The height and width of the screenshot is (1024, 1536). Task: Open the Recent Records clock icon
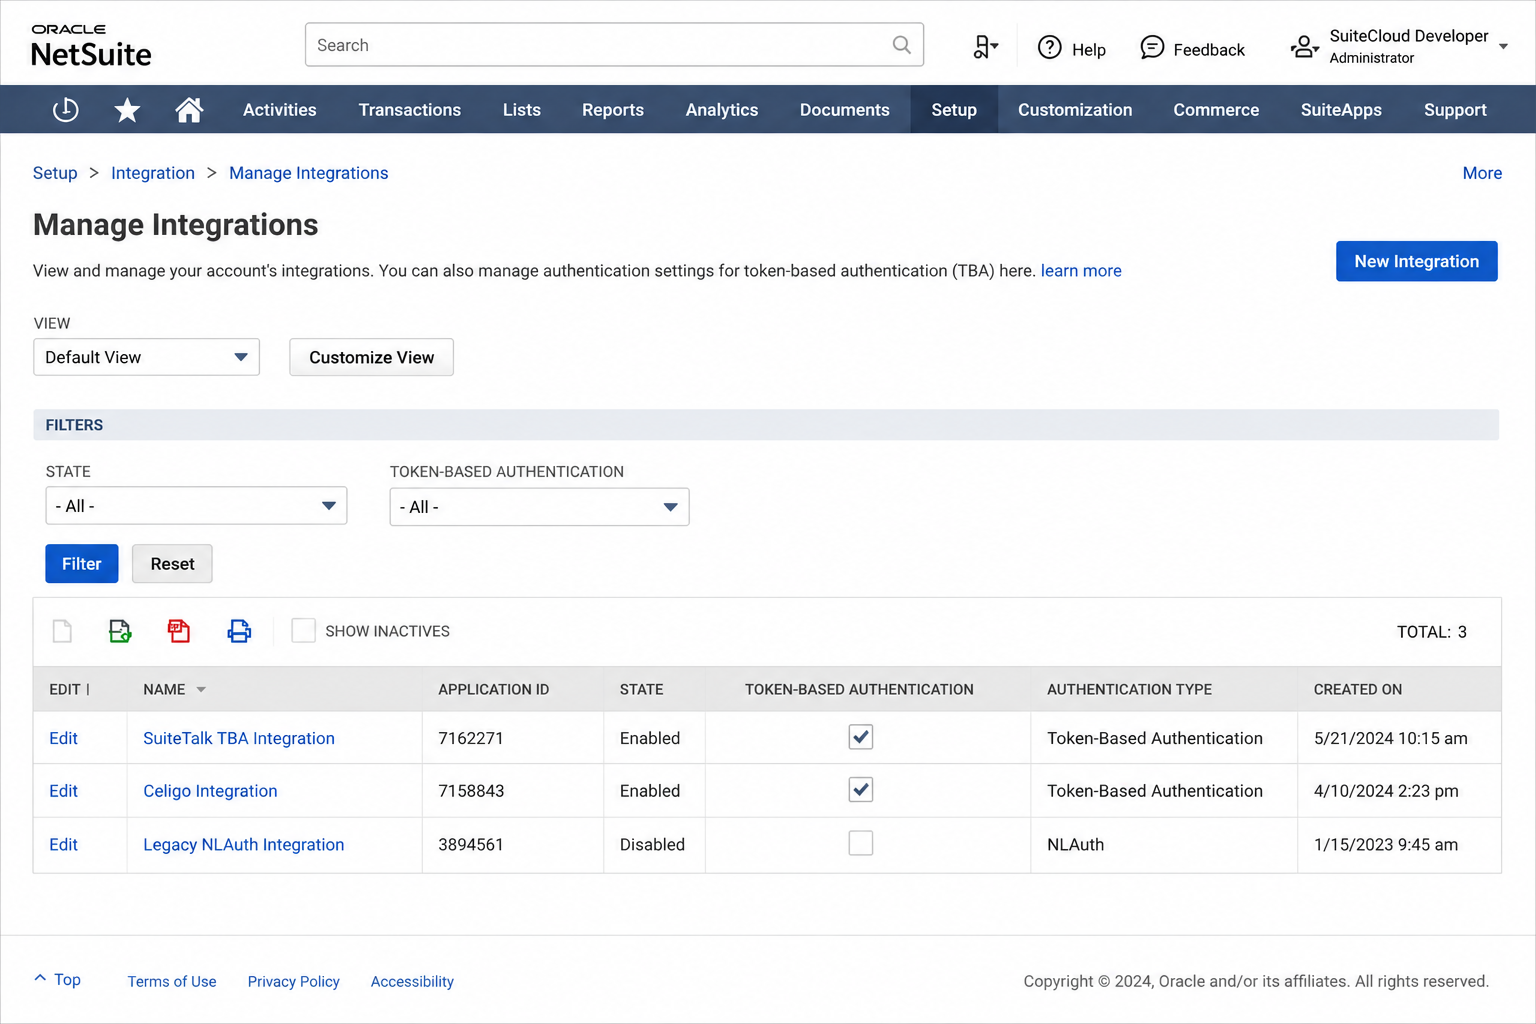click(x=65, y=110)
